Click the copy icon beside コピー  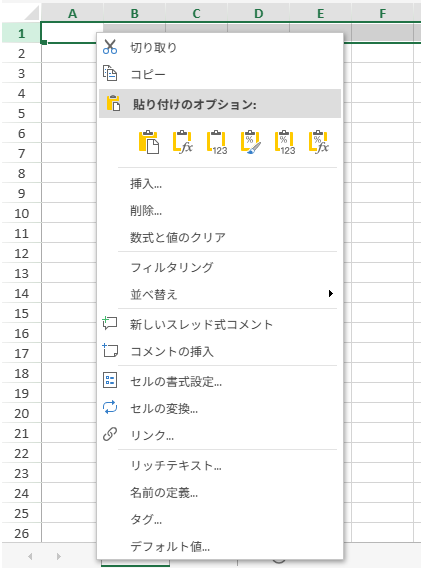(x=110, y=74)
